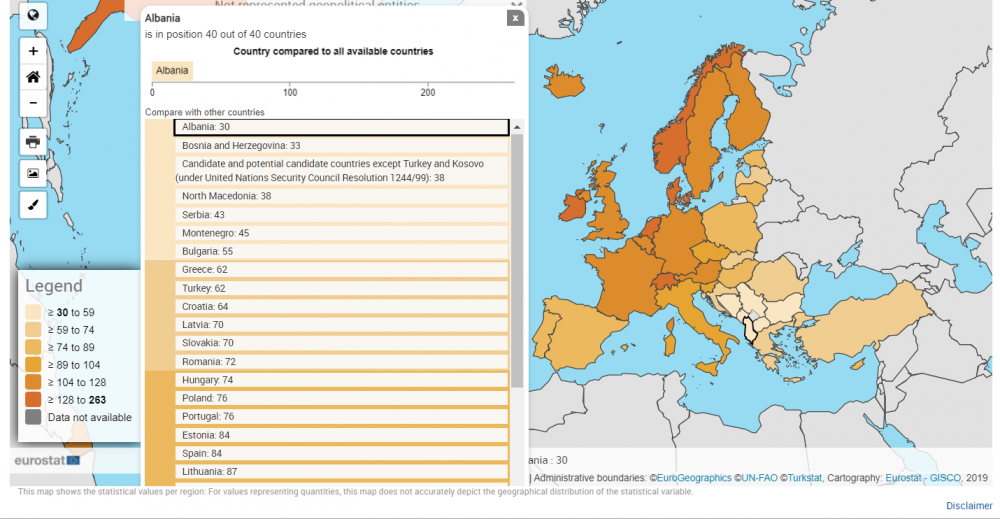Screen dimensions: 1000x519
Task: Zoom out with the minus button
Action: tap(33, 103)
